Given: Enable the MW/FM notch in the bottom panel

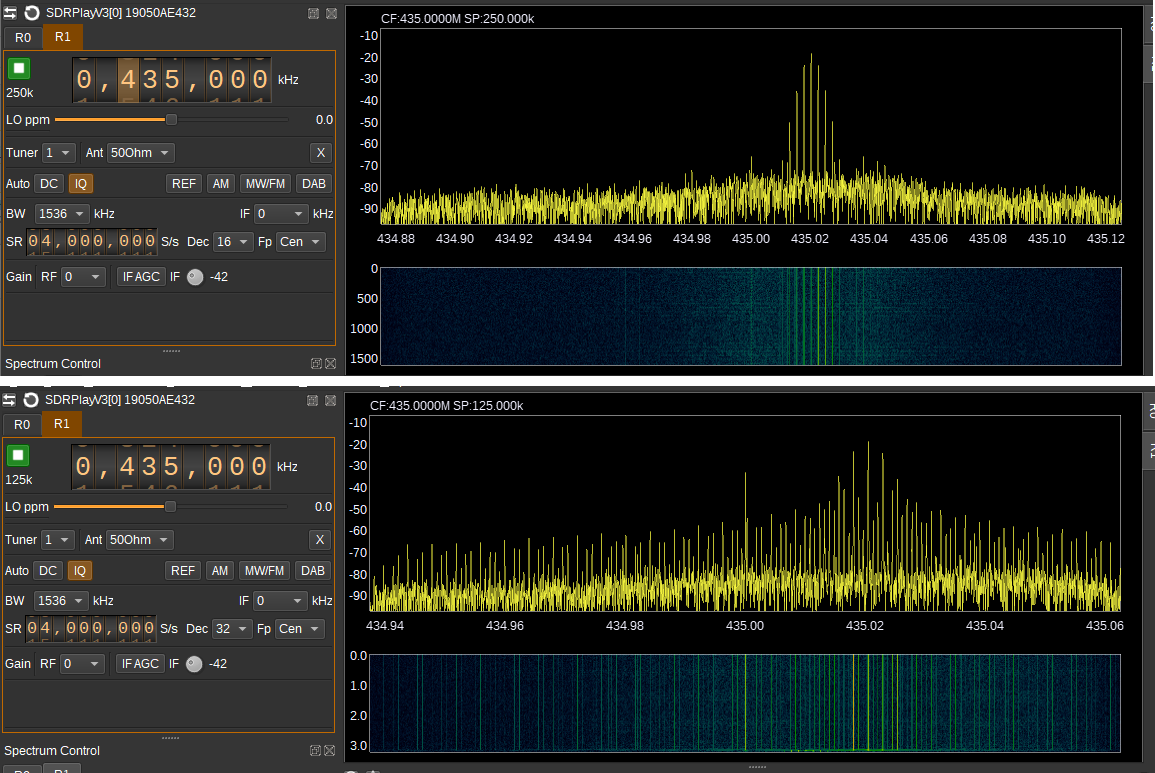Looking at the screenshot, I should tap(264, 570).
